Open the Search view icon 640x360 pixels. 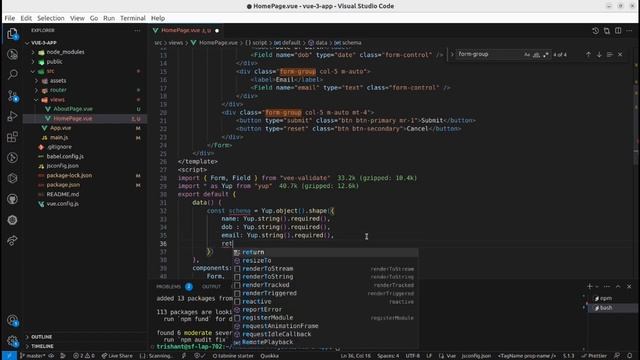click(x=12, y=74)
